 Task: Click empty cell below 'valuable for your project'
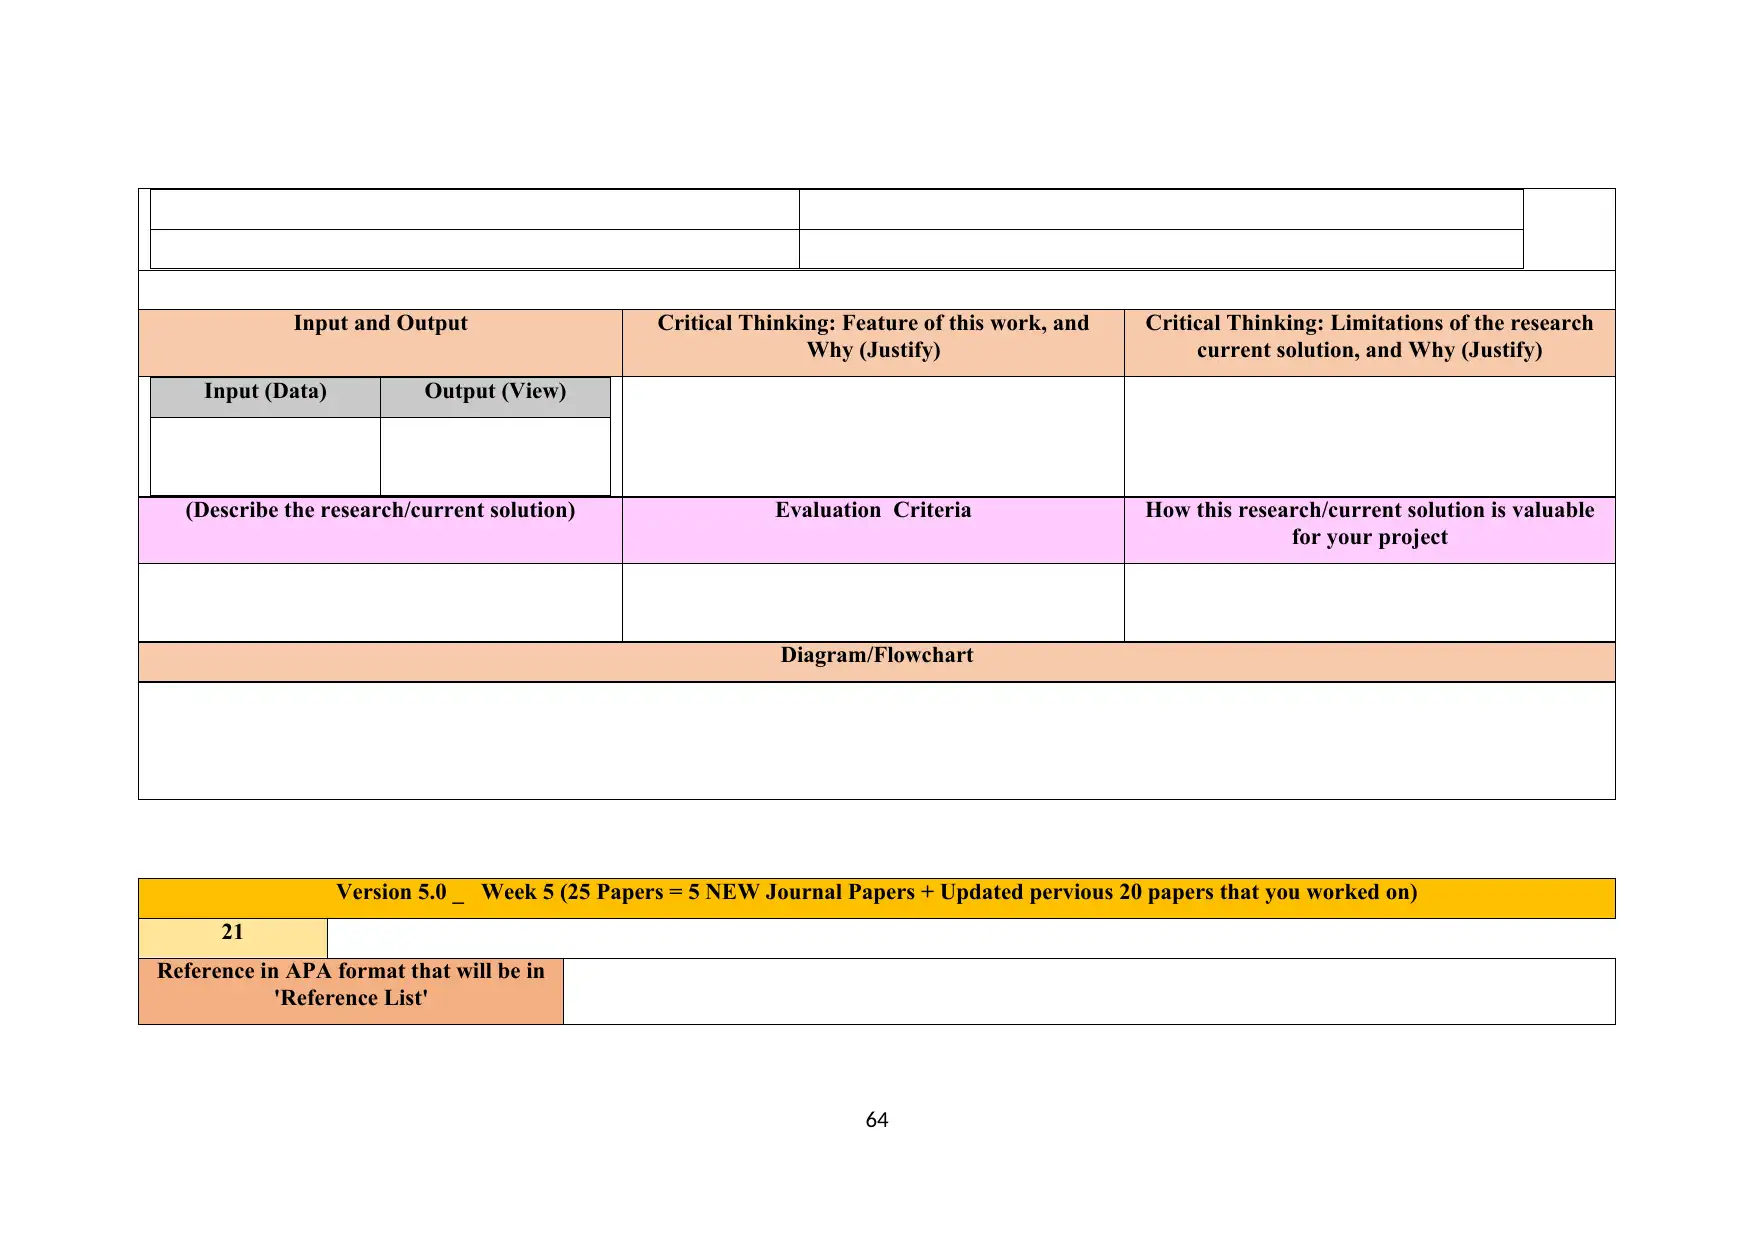tap(1369, 602)
